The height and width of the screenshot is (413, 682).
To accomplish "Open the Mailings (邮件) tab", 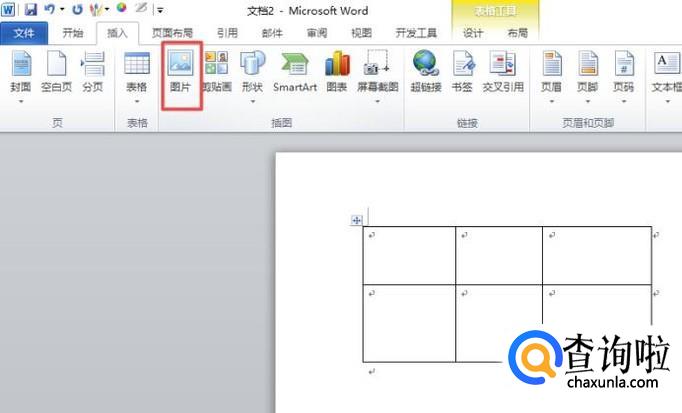I will click(272, 33).
